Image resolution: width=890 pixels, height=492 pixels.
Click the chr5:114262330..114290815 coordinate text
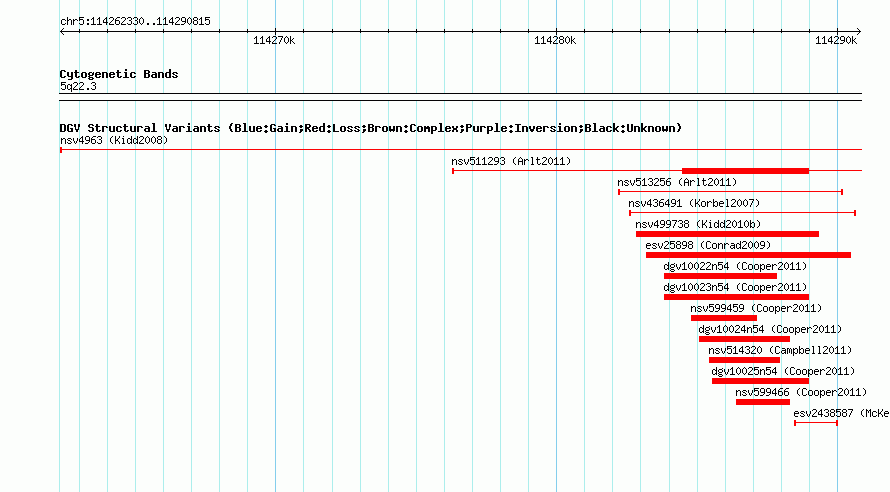pos(135,22)
